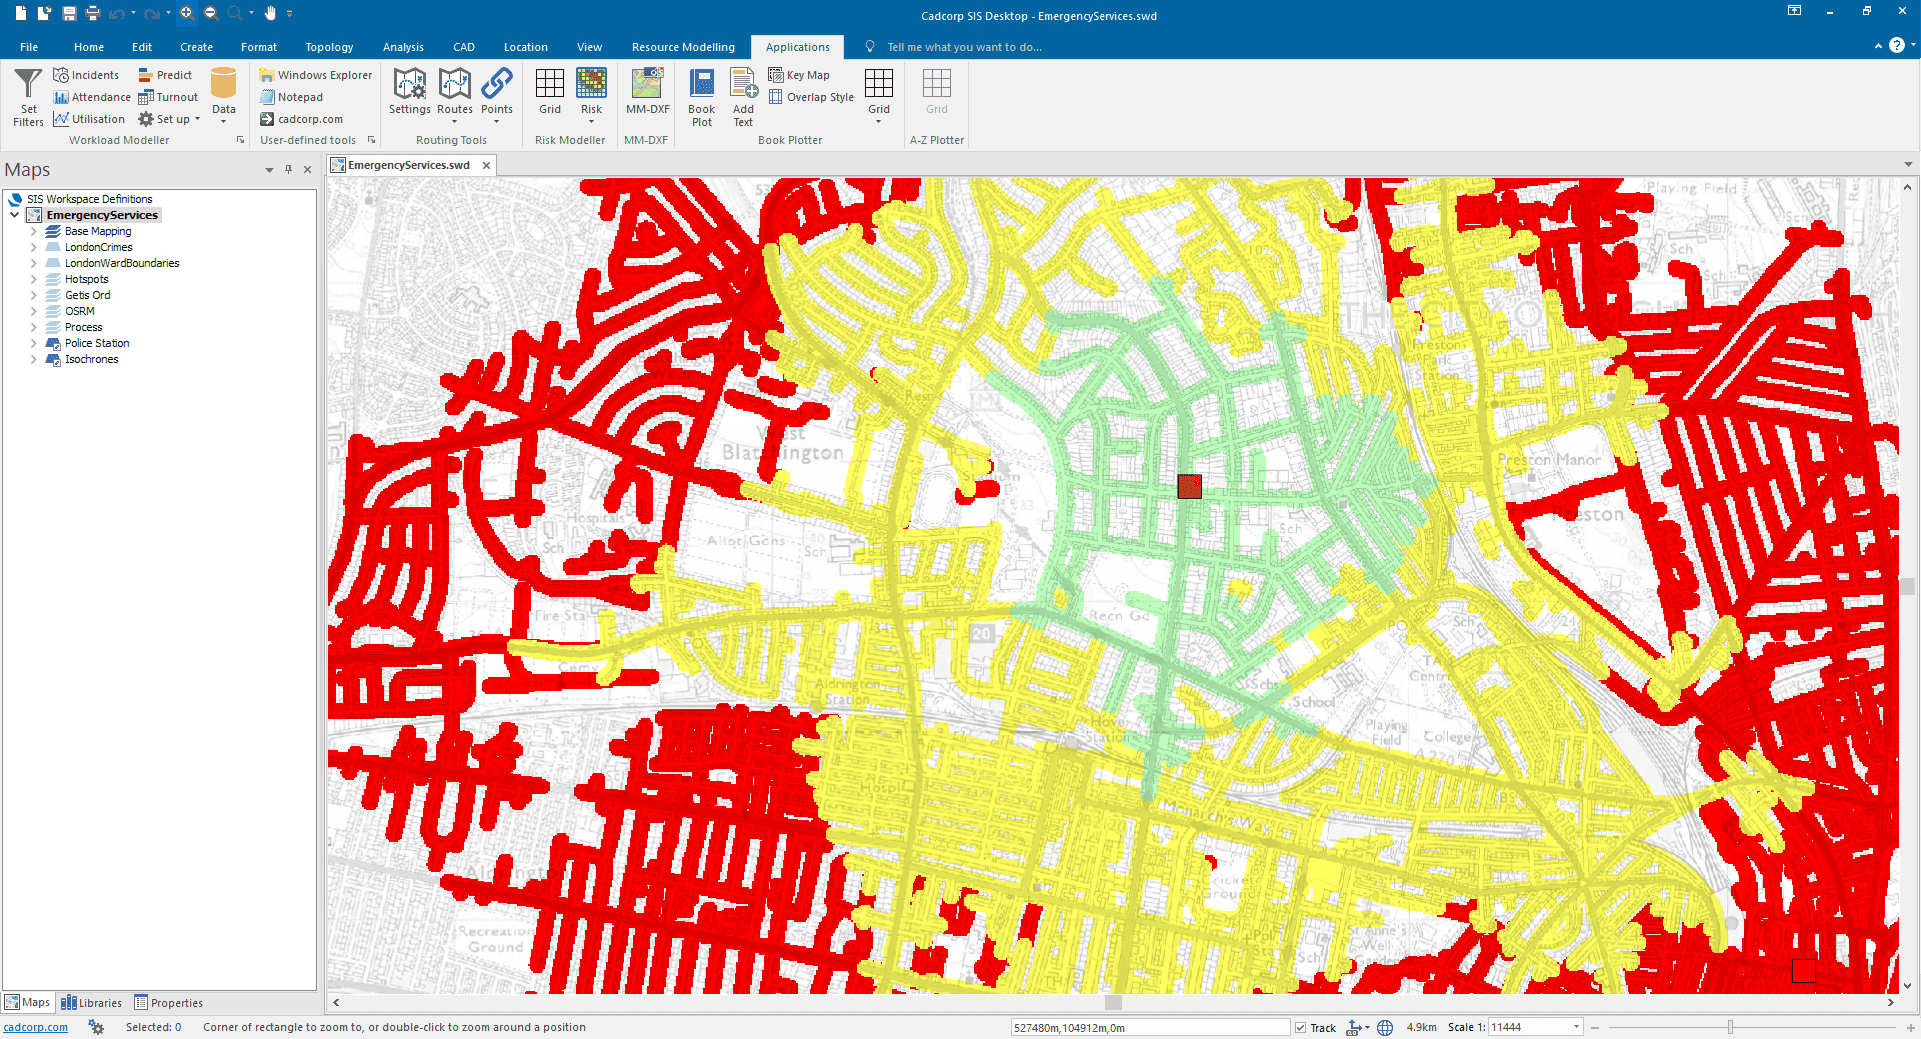
Task: Pin the Maps panel
Action: point(288,169)
